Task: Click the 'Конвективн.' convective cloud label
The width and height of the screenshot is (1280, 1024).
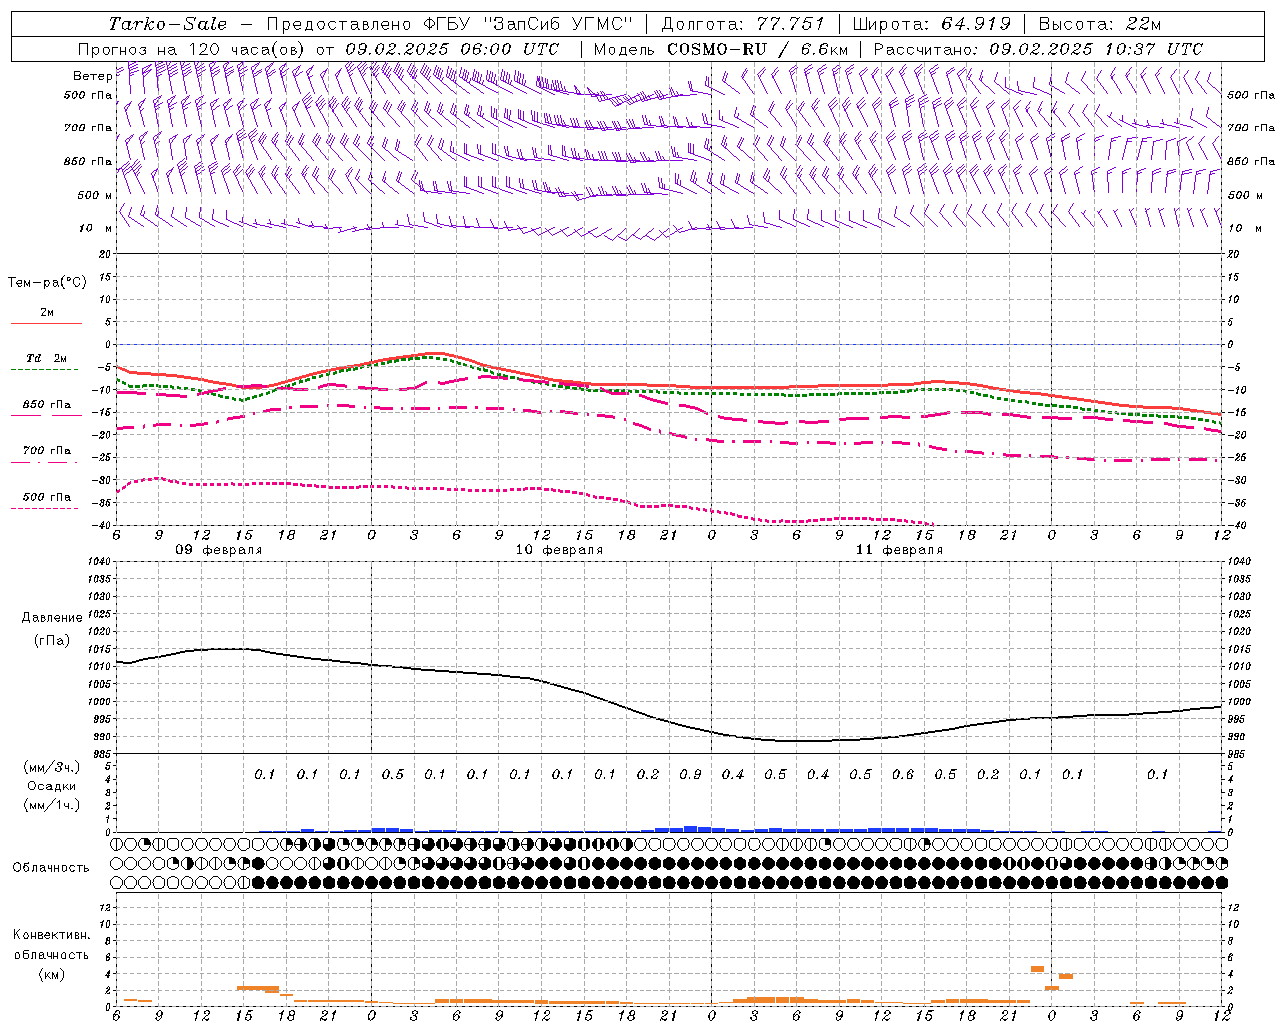Action: click(x=51, y=935)
